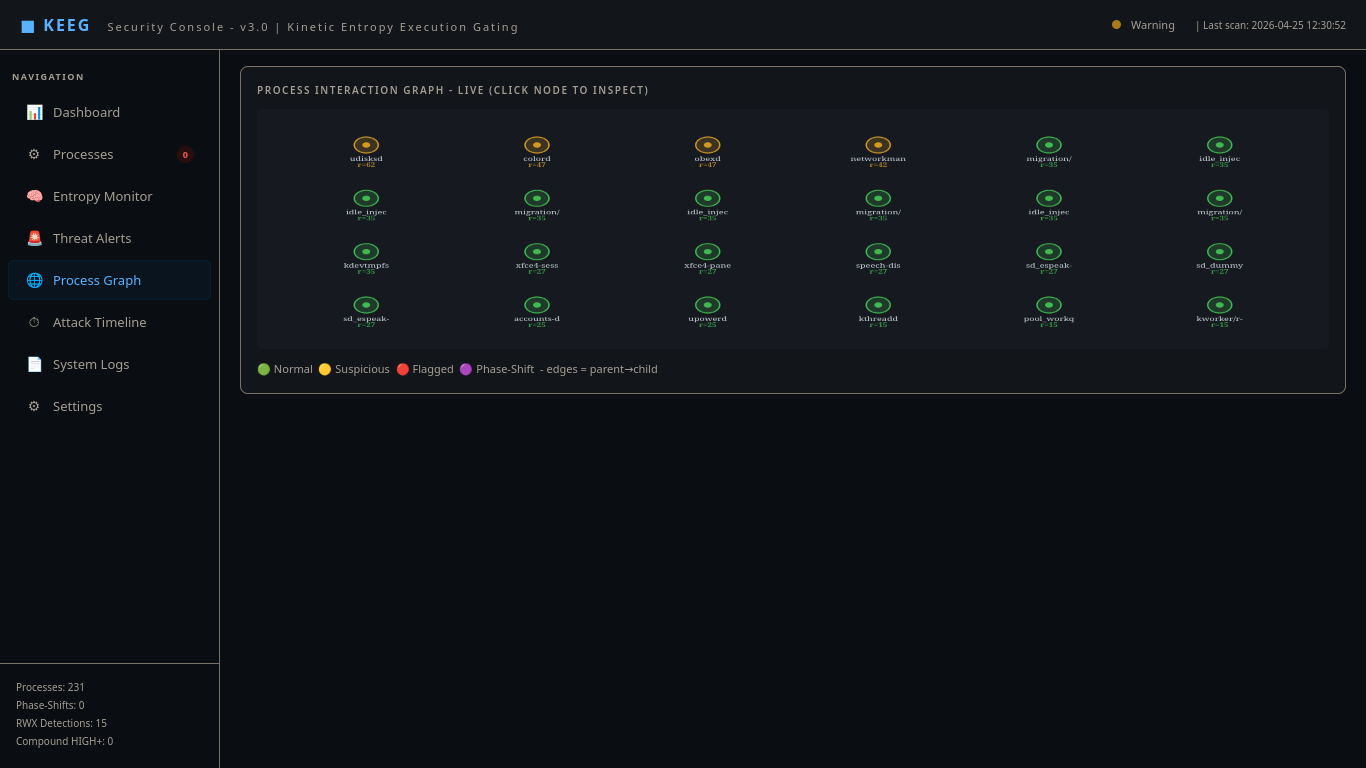Open the Process Graph page

pyautogui.click(x=110, y=280)
